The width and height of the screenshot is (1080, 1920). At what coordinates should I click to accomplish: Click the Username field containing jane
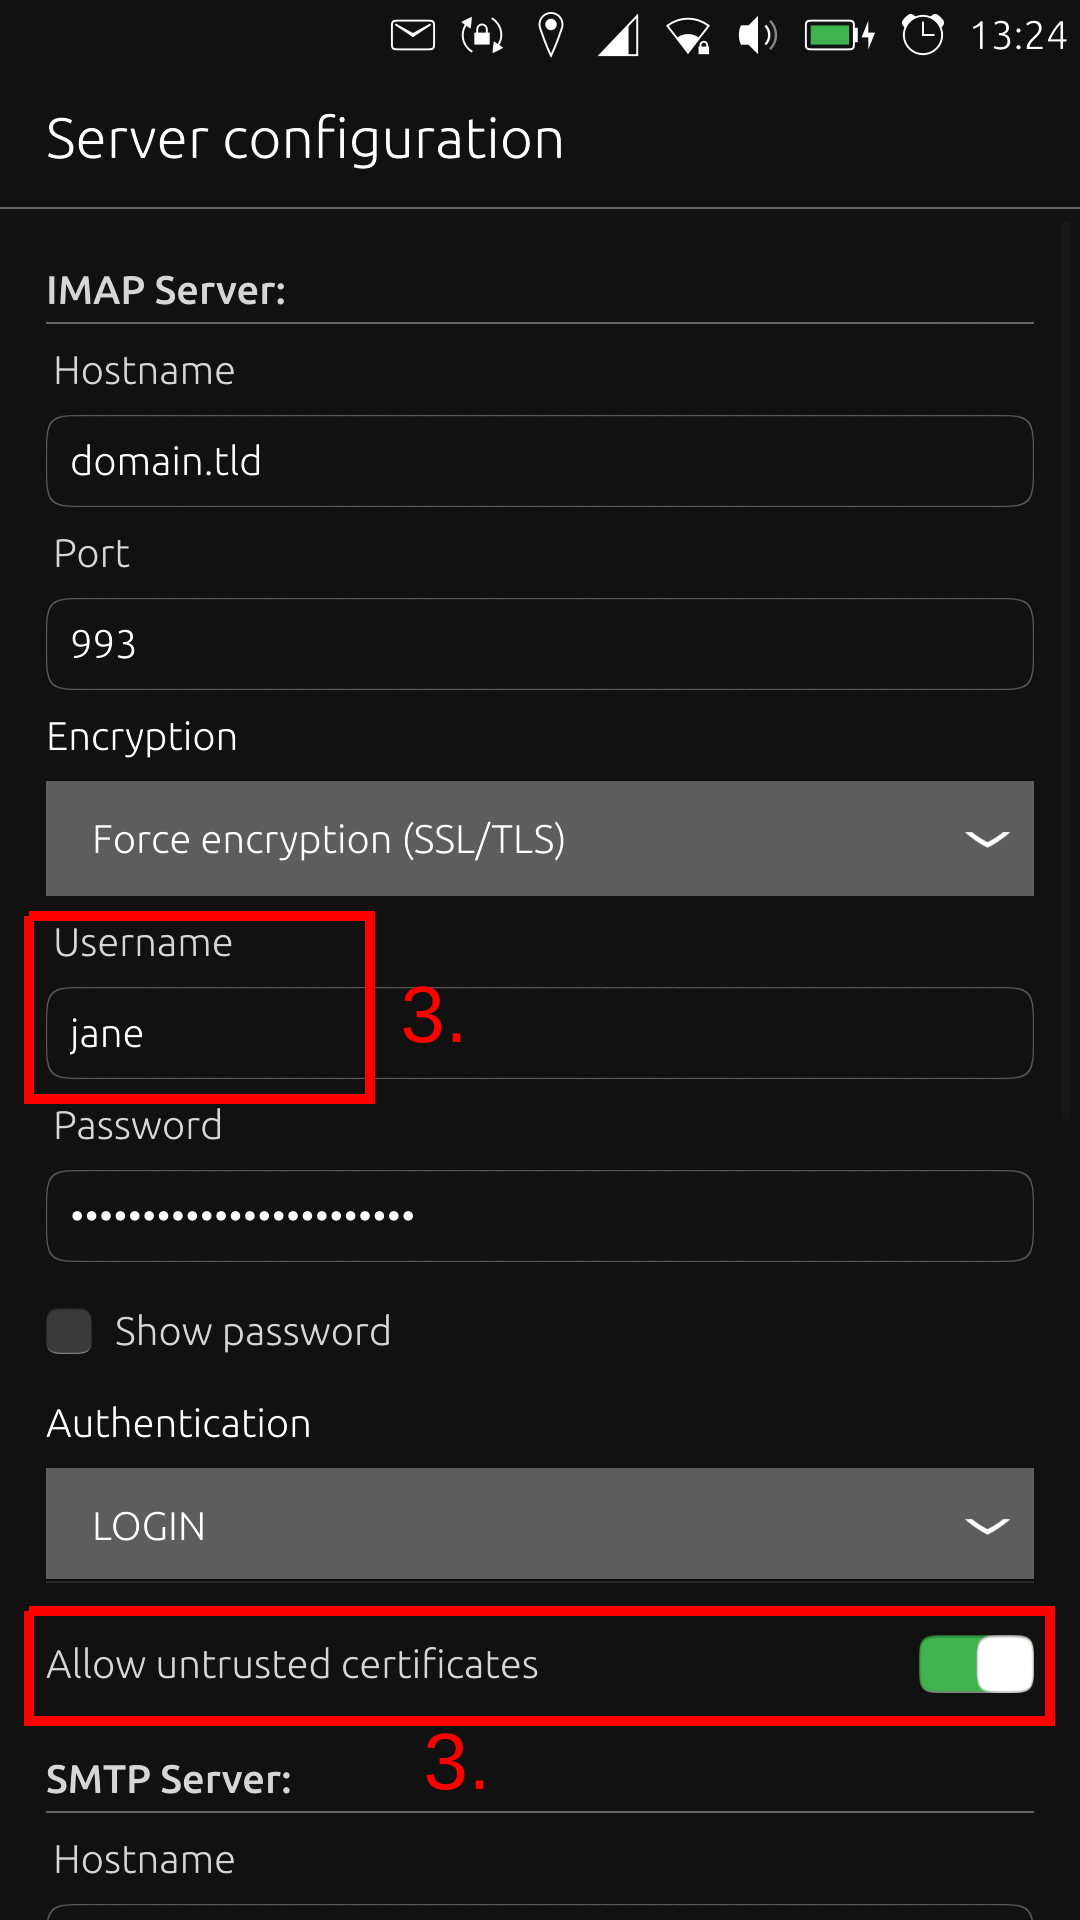click(x=540, y=1033)
